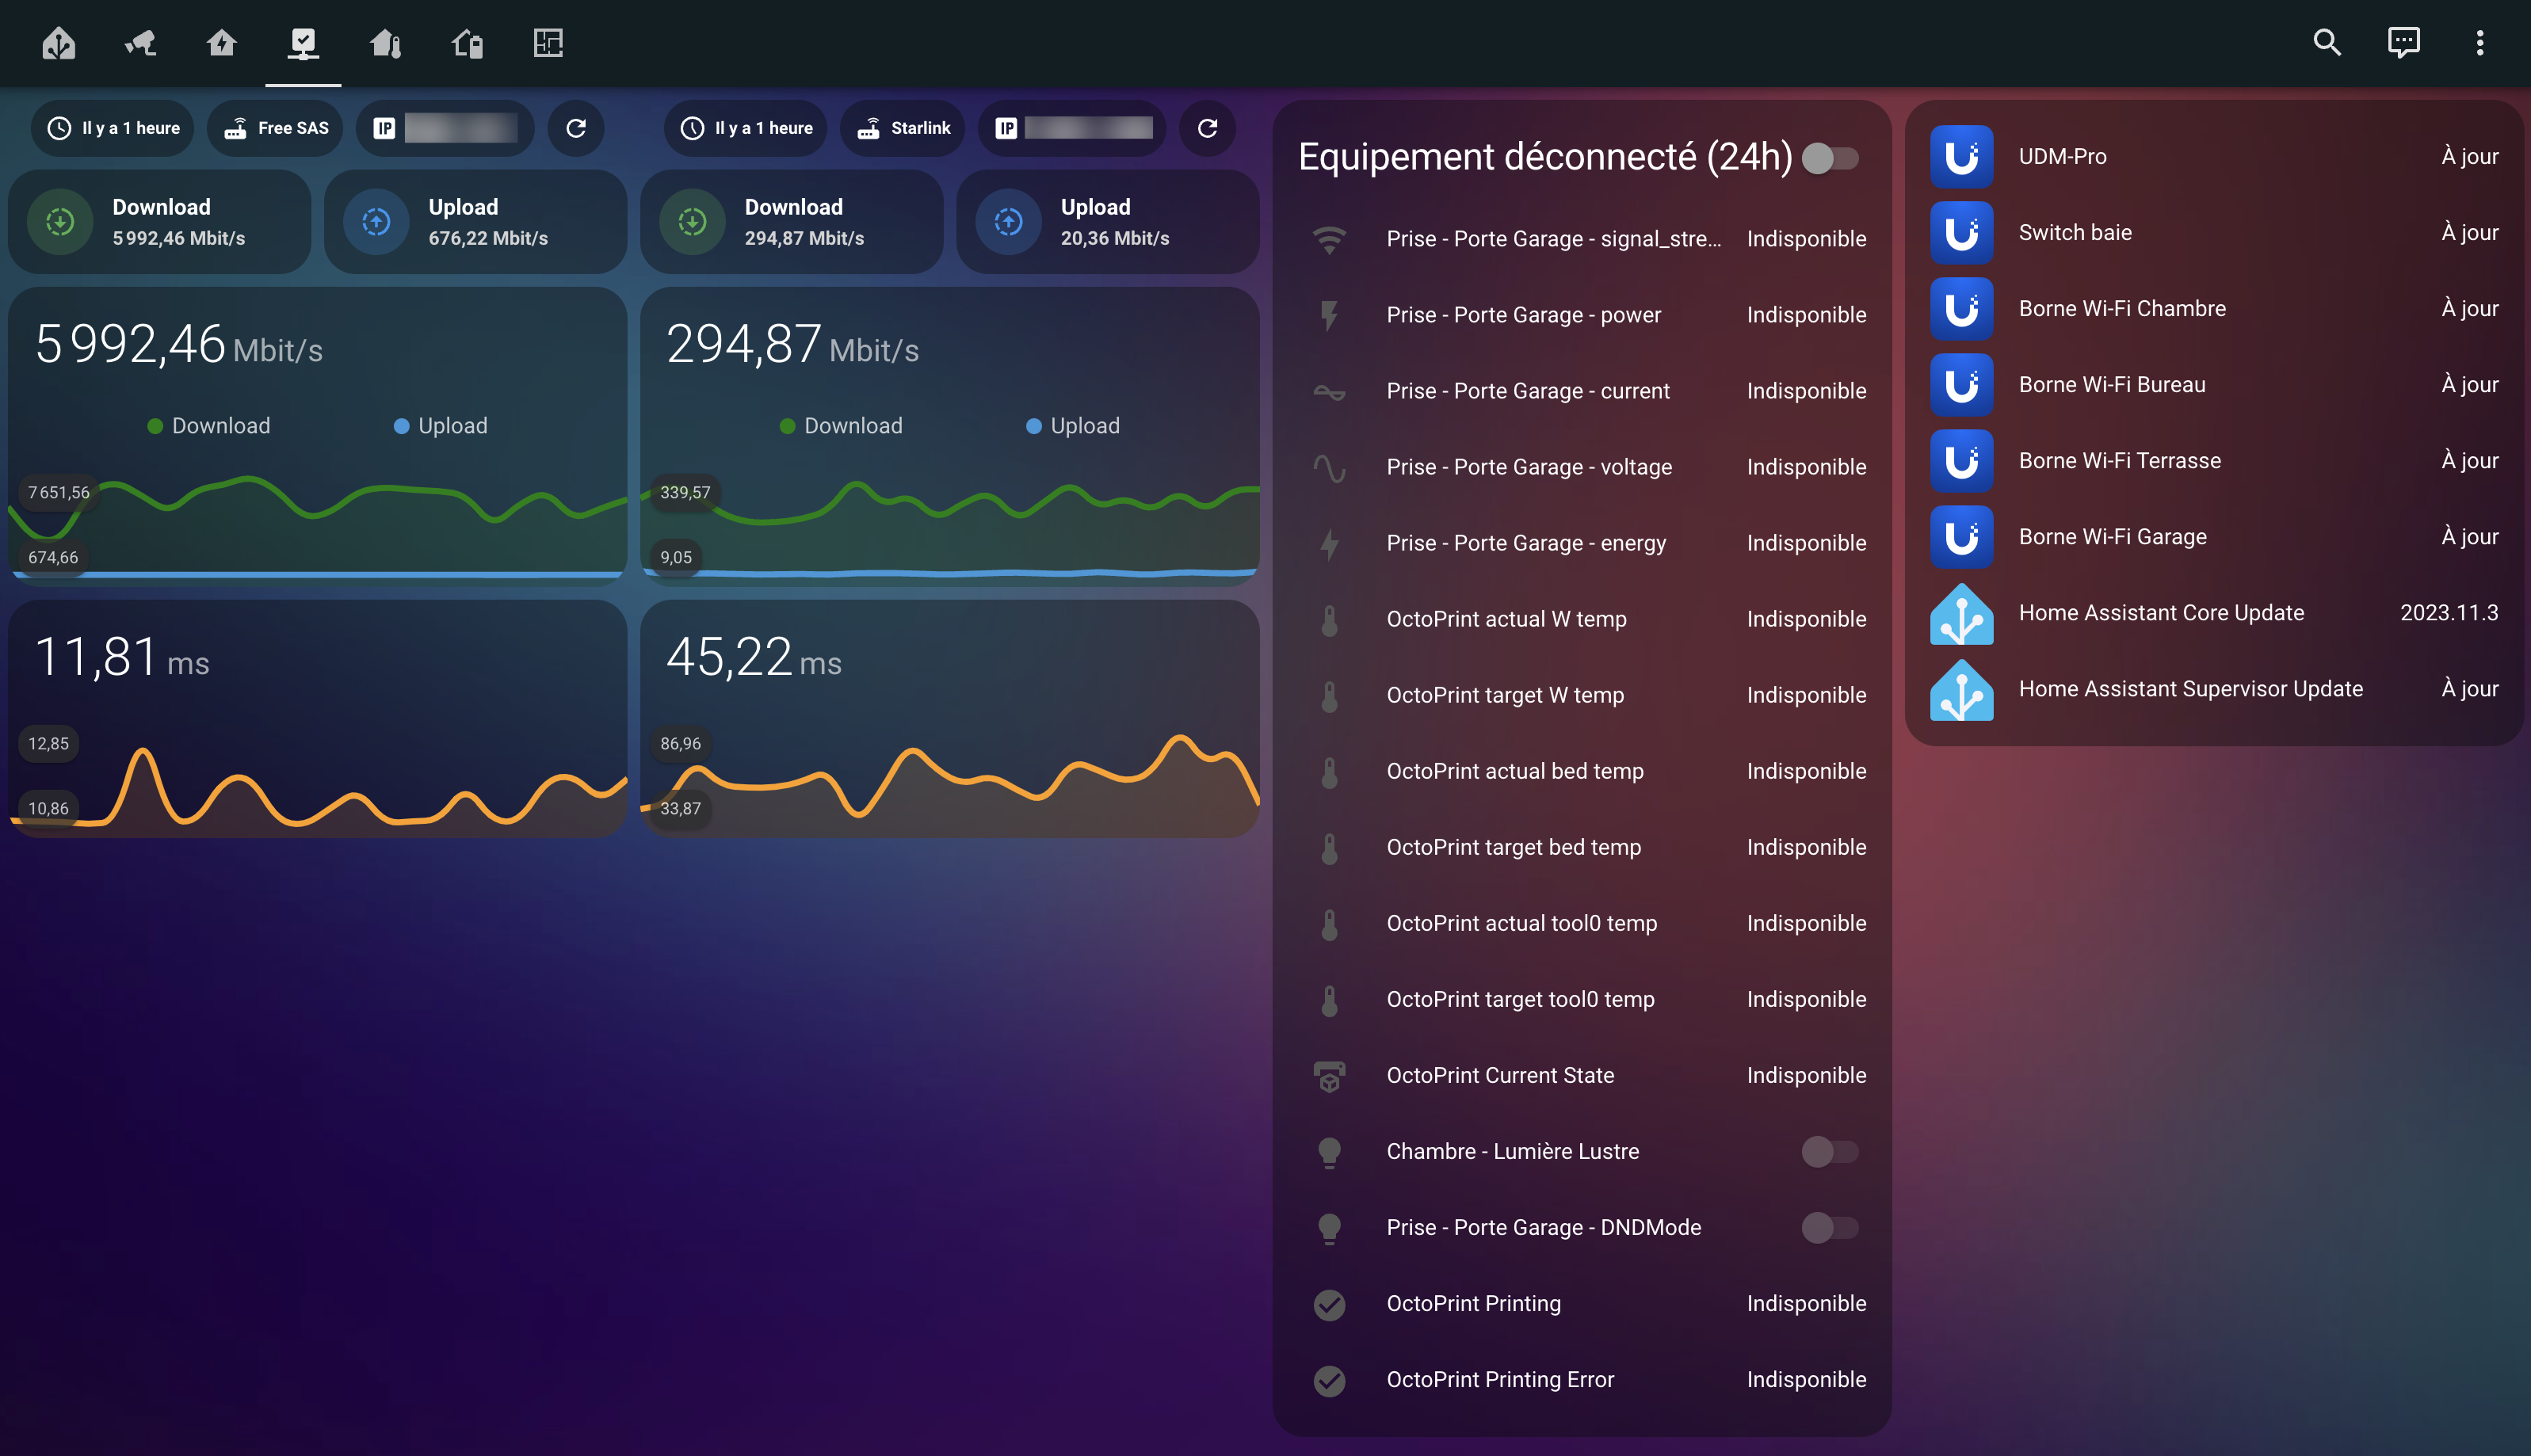Image resolution: width=2531 pixels, height=1456 pixels.
Task: Toggle Equipement déconnecté (24h) switch
Action: (1829, 158)
